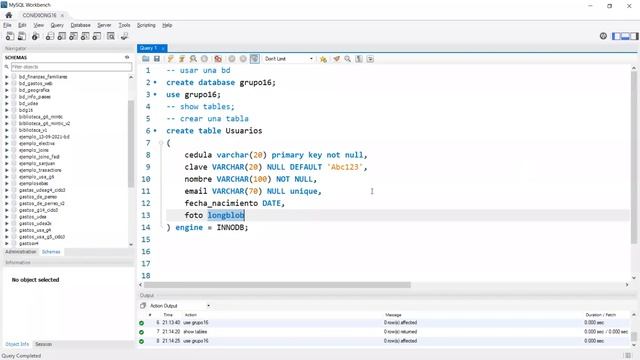
Task: Toggle the left sidebar panel visibility
Action: tap(616, 36)
